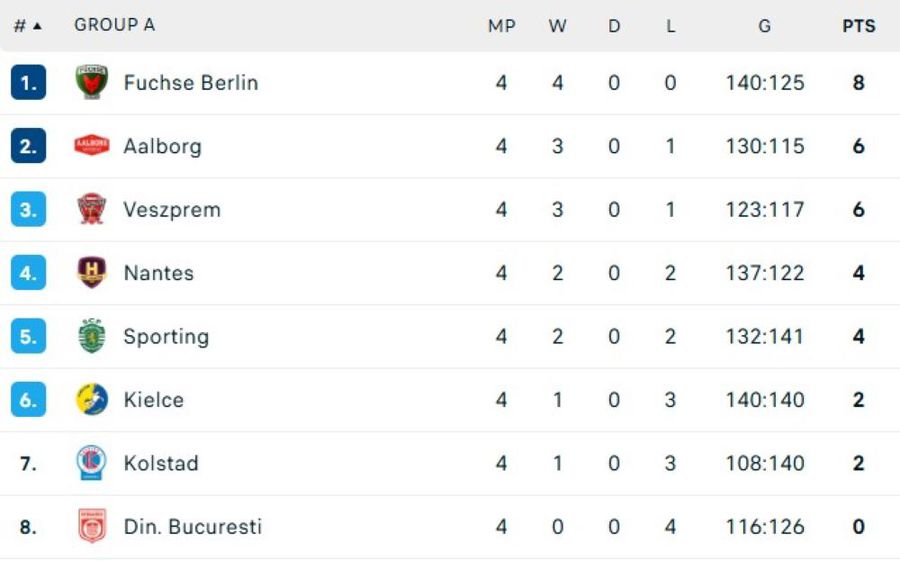Viewport: 900px width, 561px height.
Task: Sort standings by MP column header
Action: pos(501,26)
